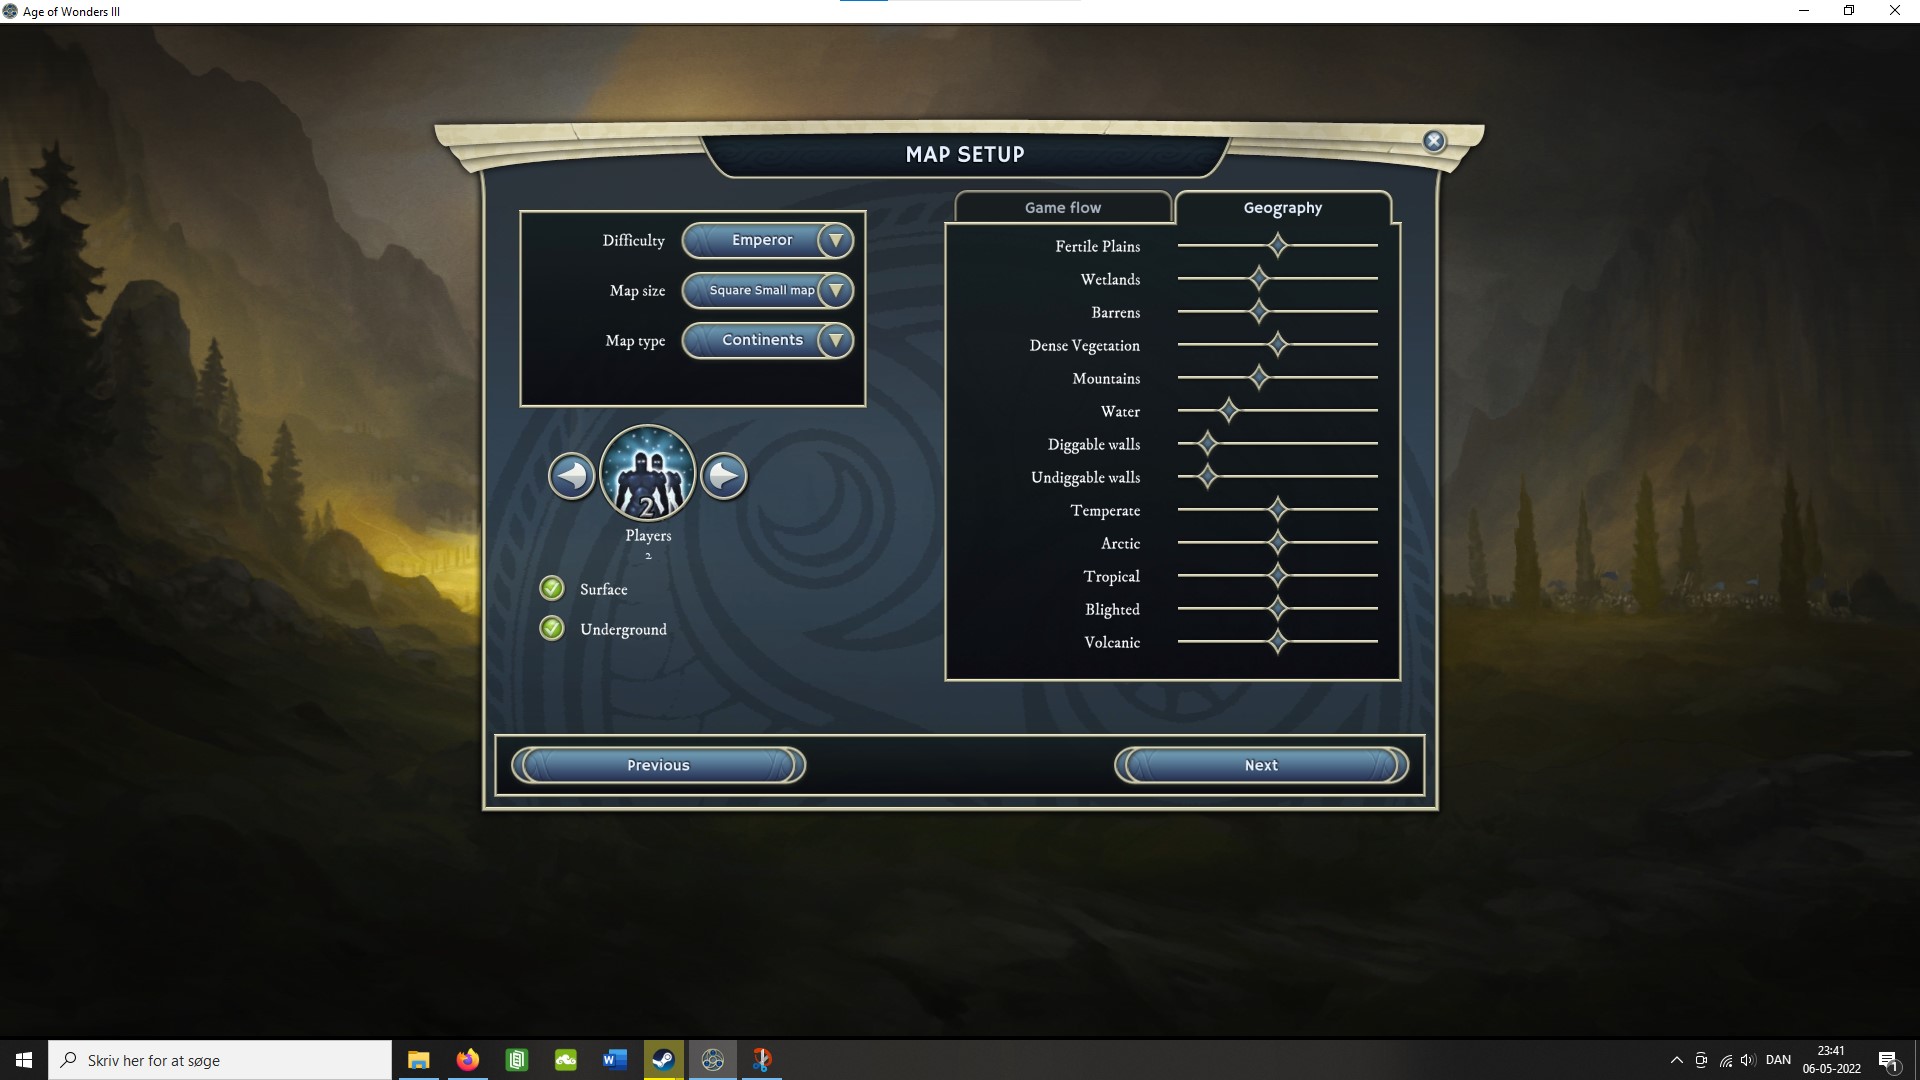Select Age of Wonders III taskbar icon

pyautogui.click(x=712, y=1060)
